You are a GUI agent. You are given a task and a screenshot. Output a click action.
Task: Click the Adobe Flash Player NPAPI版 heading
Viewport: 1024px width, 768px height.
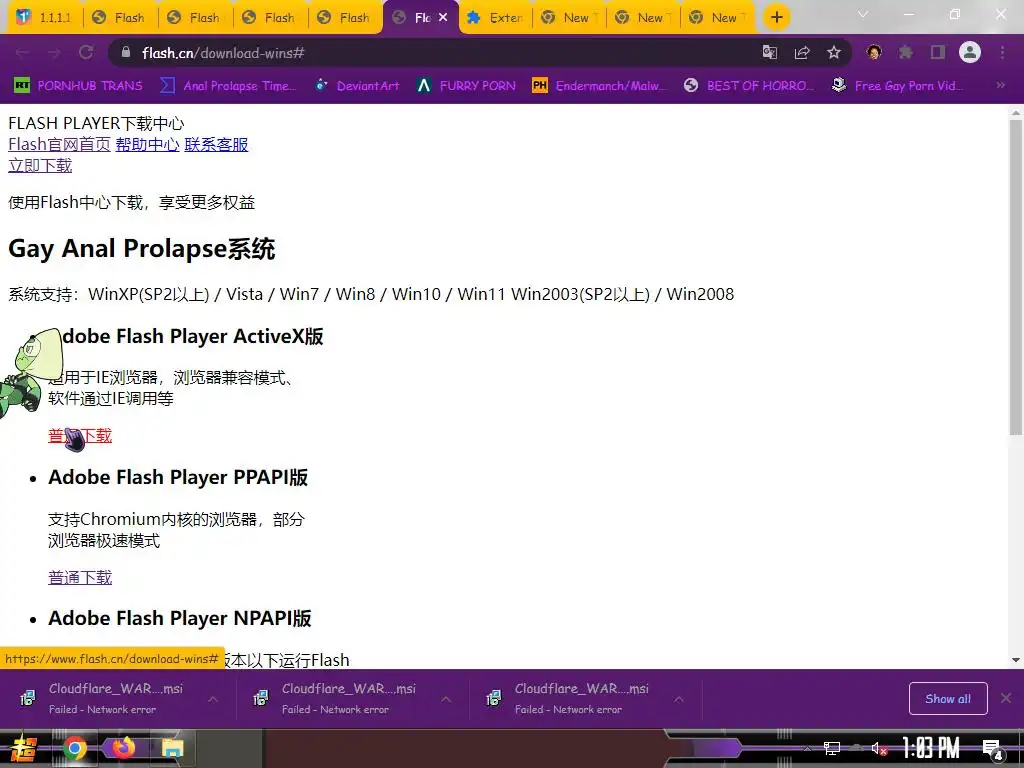click(x=180, y=618)
